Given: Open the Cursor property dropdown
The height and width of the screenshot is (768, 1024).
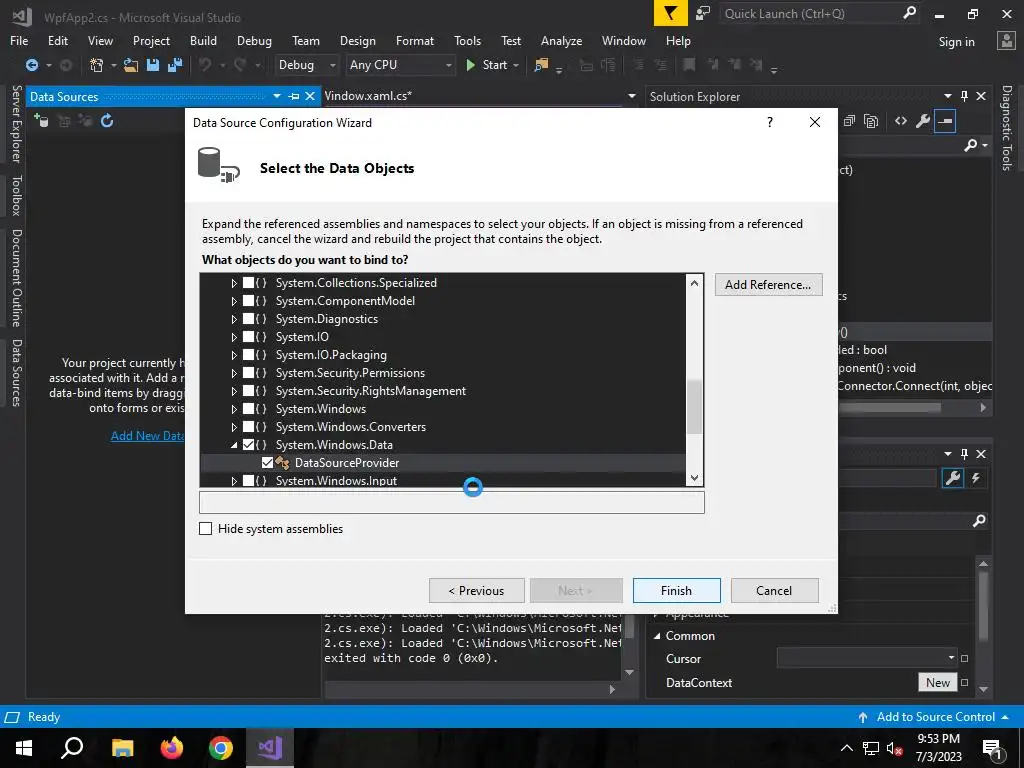Looking at the screenshot, I should tap(952, 658).
